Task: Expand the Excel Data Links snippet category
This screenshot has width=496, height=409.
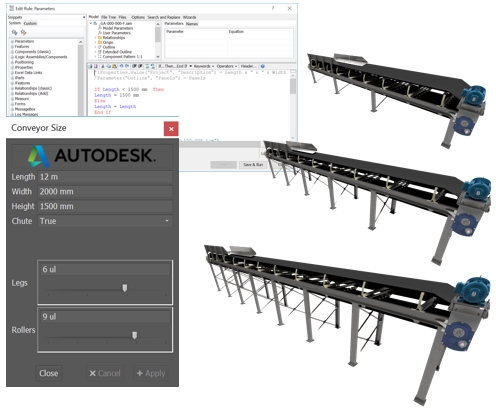Action: [x=12, y=72]
